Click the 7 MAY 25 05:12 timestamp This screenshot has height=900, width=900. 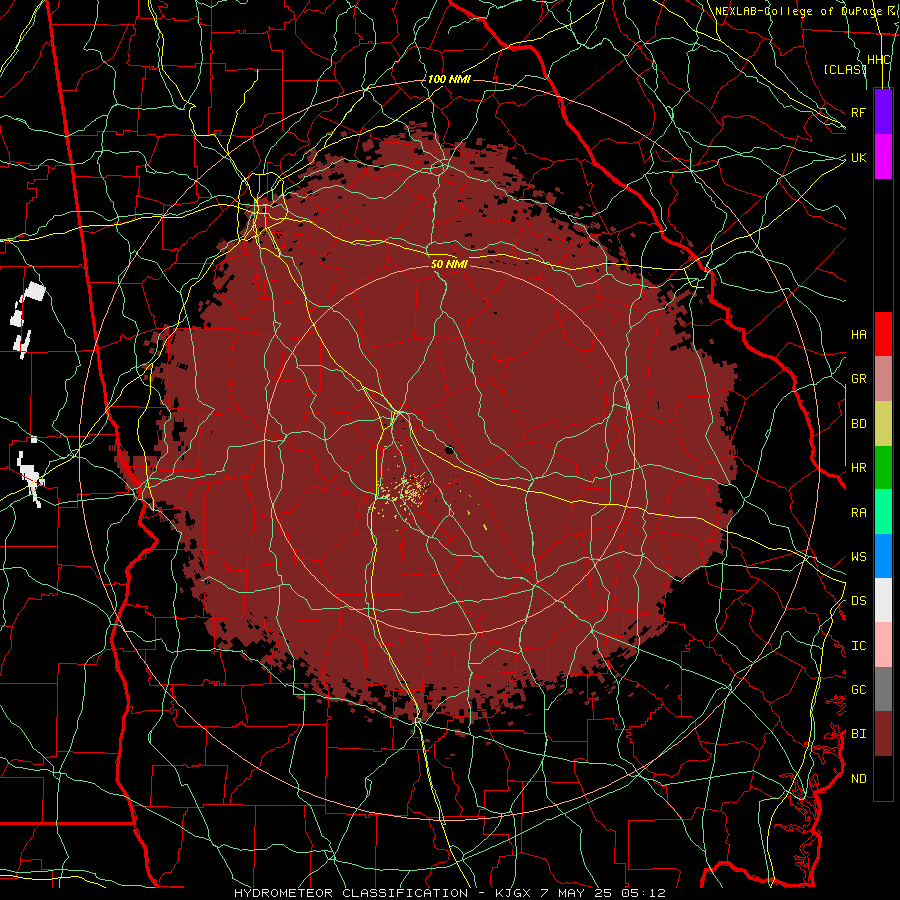click(603, 893)
